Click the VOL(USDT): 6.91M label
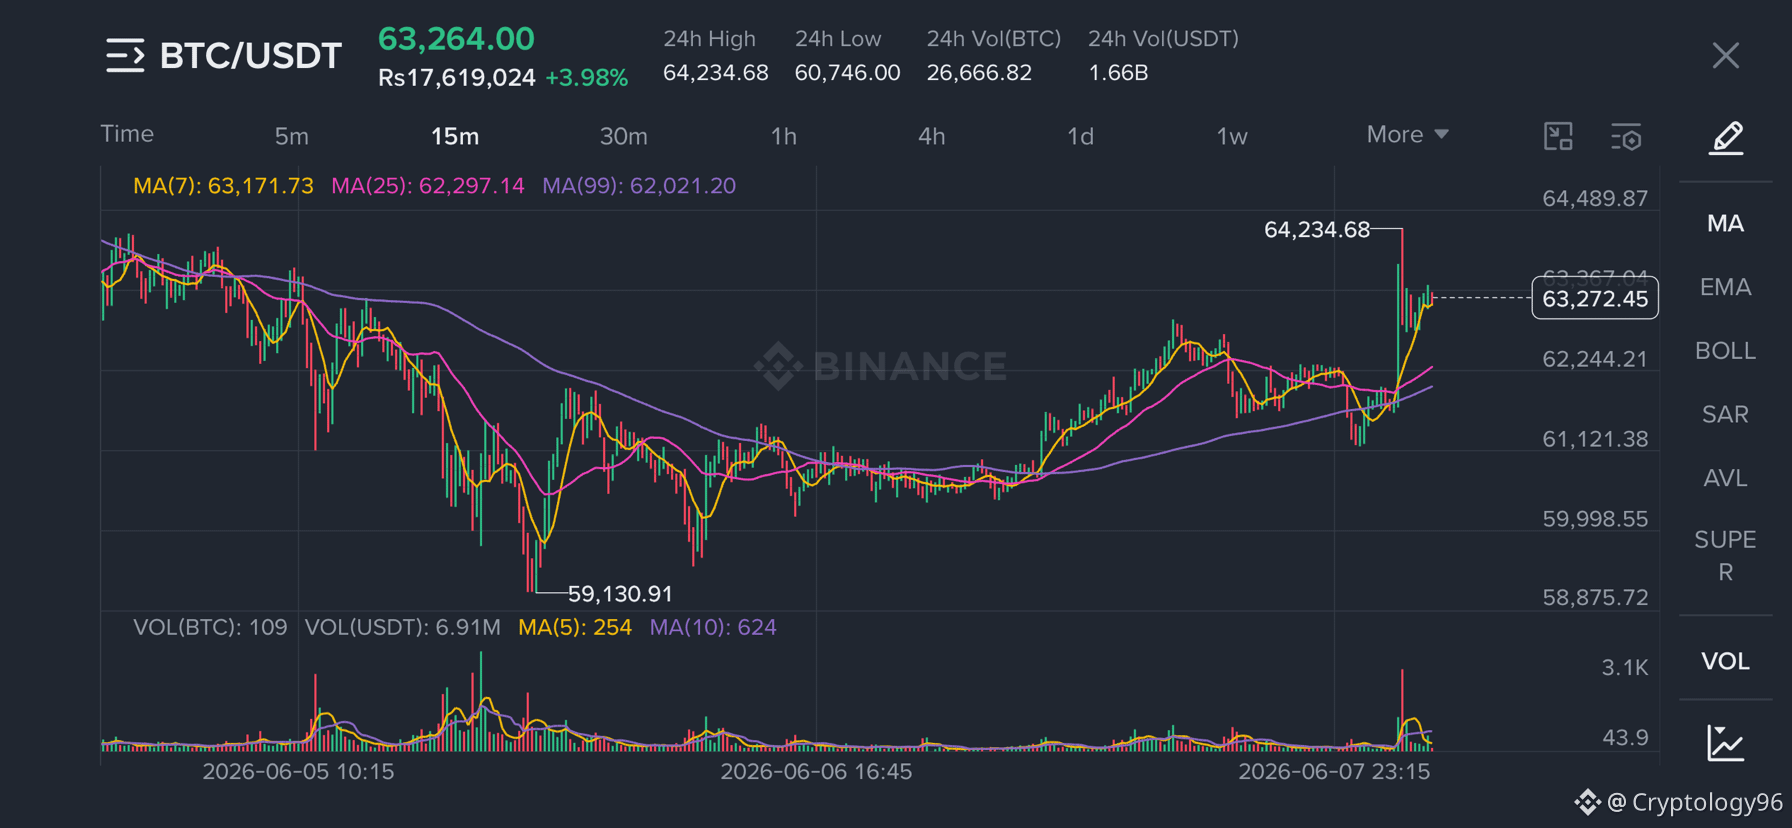The image size is (1792, 828). 403,628
